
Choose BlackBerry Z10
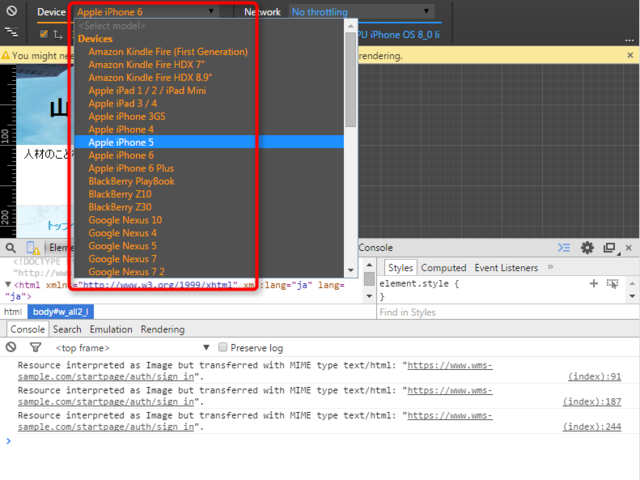(x=209, y=194)
